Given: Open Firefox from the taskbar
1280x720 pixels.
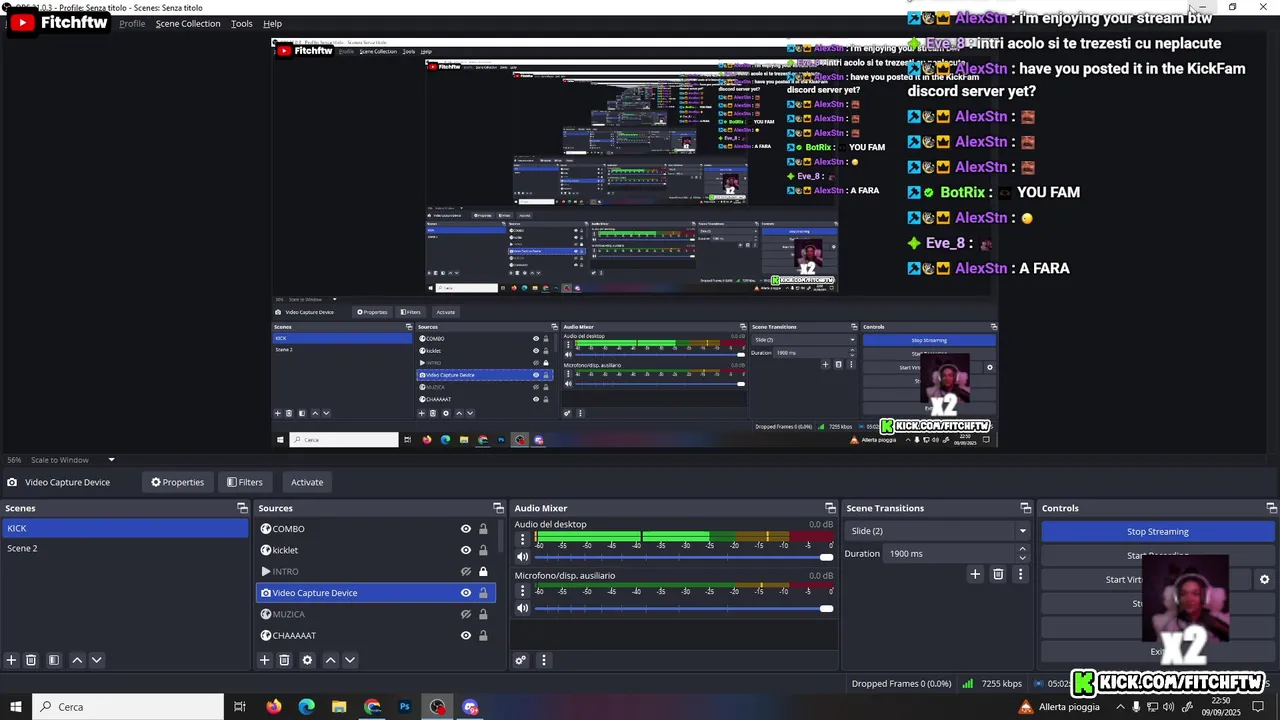Looking at the screenshot, I should (274, 707).
